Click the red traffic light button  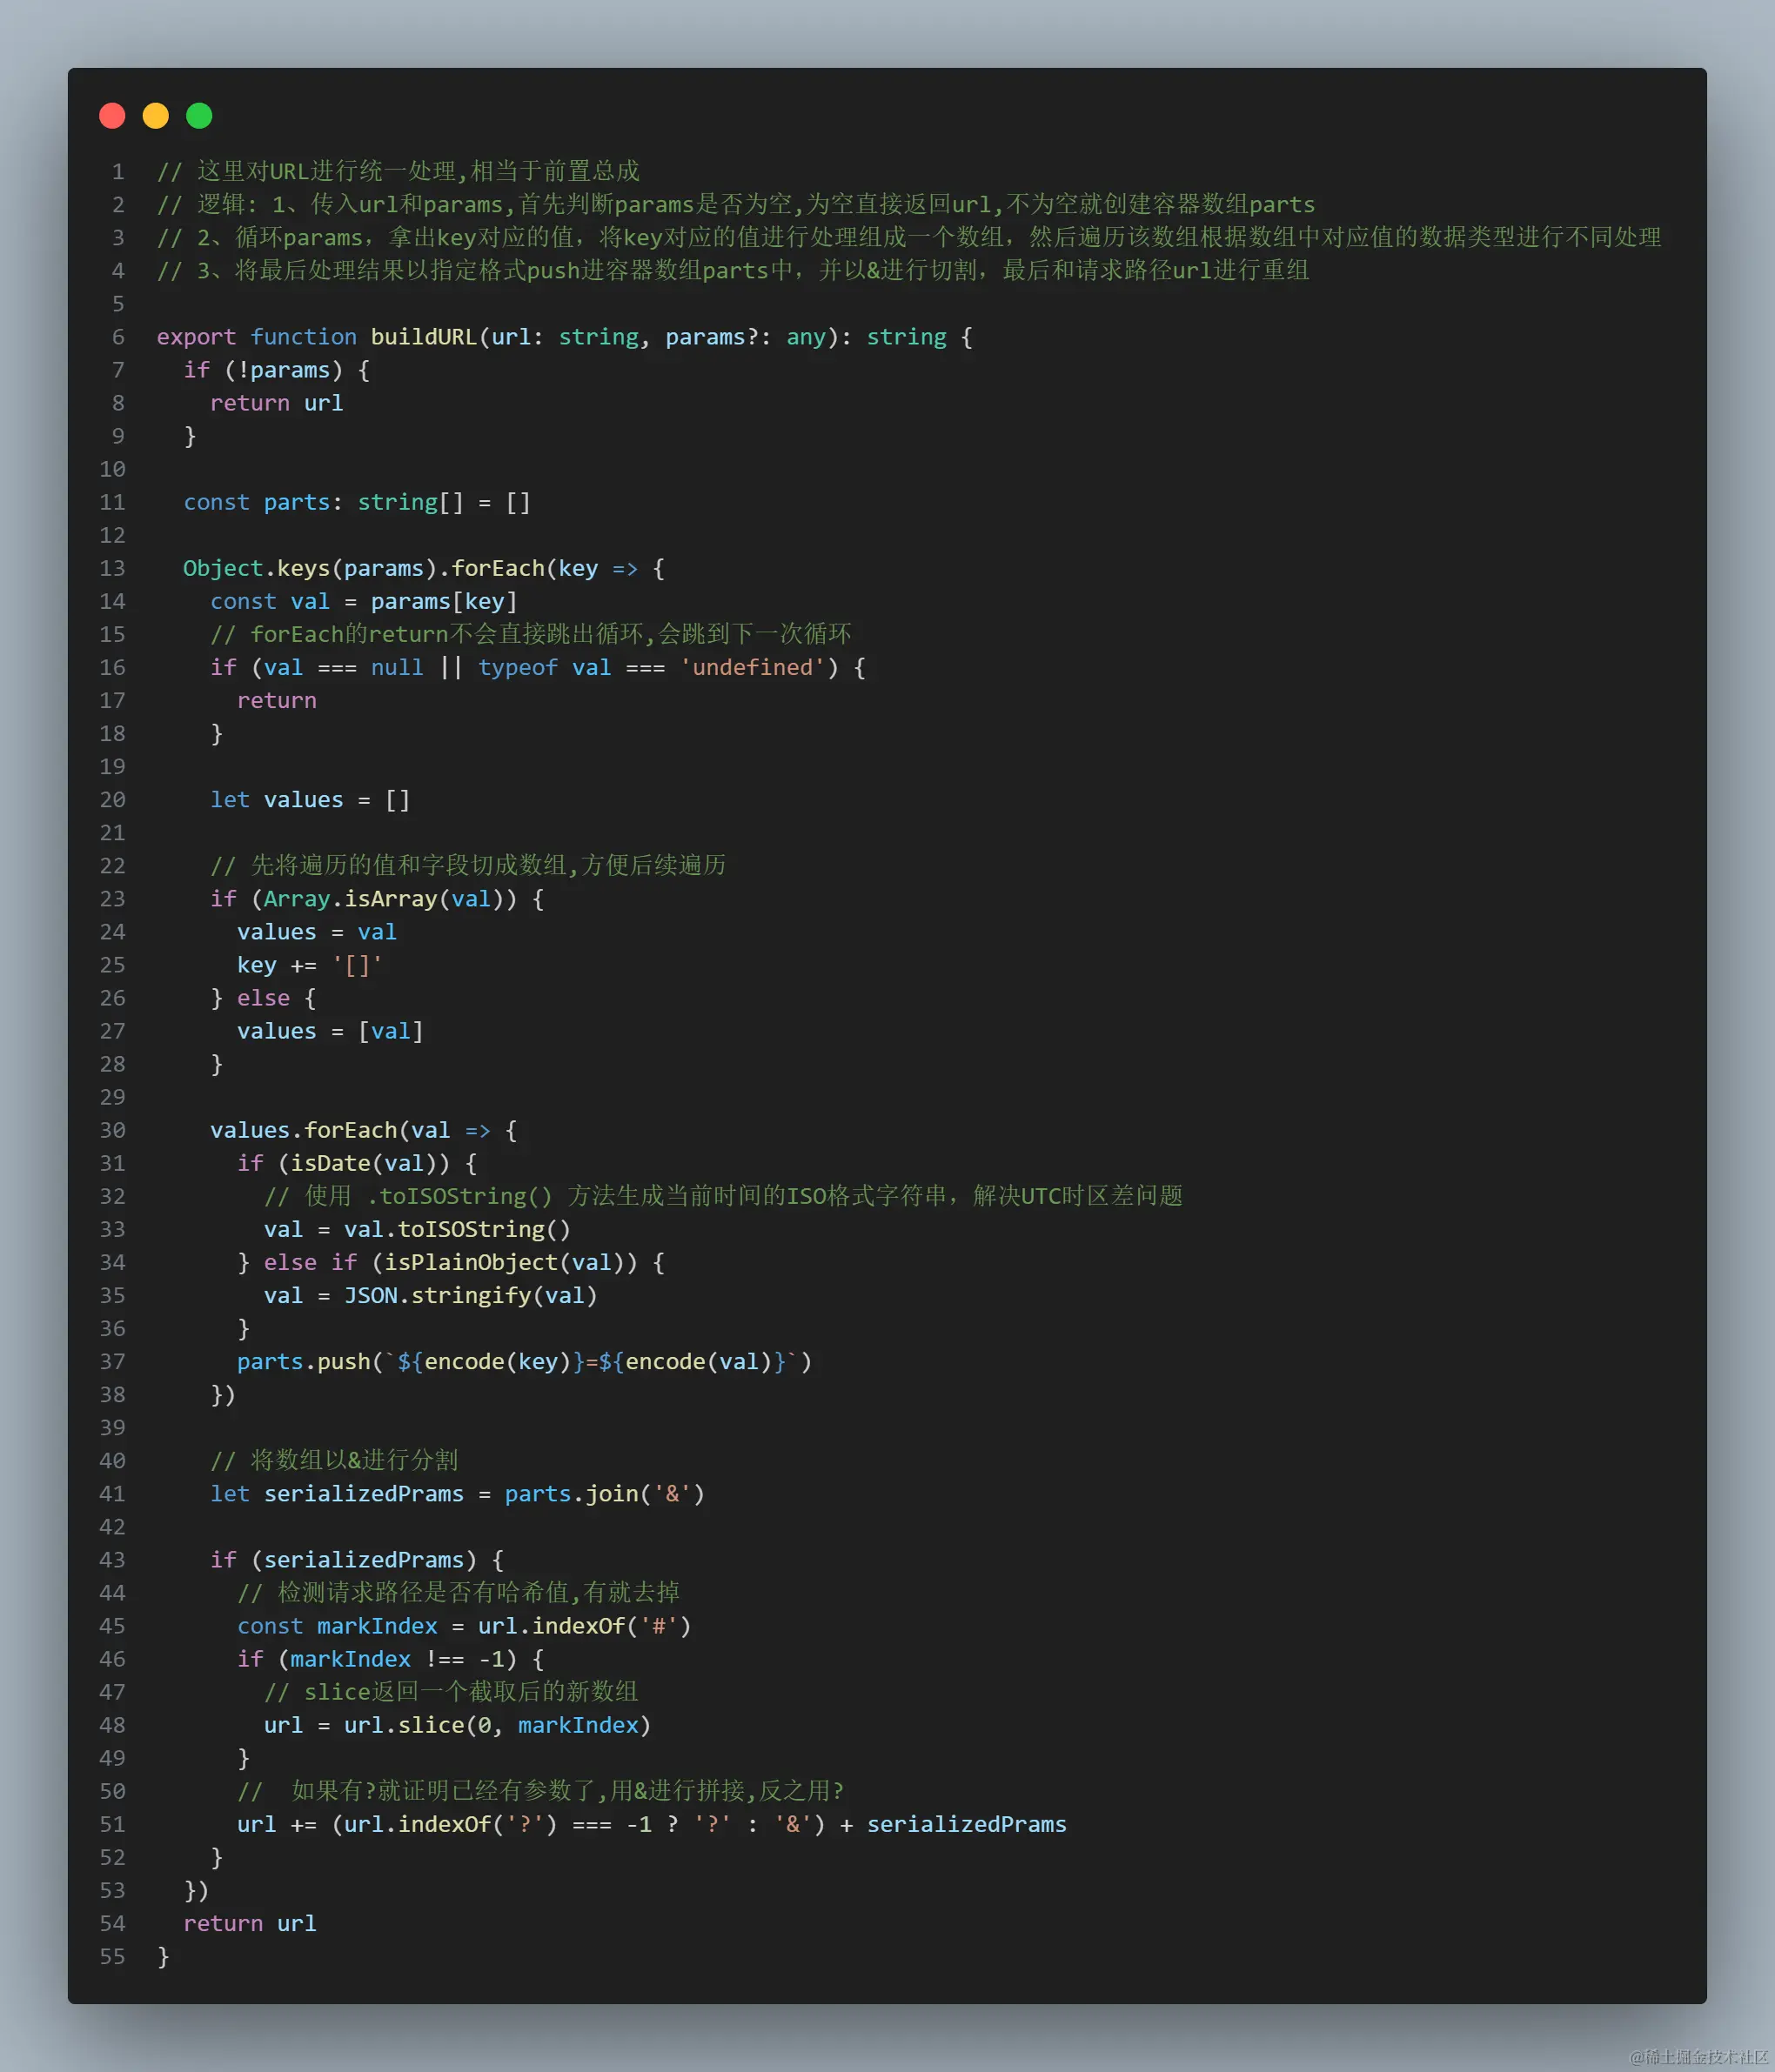point(112,115)
